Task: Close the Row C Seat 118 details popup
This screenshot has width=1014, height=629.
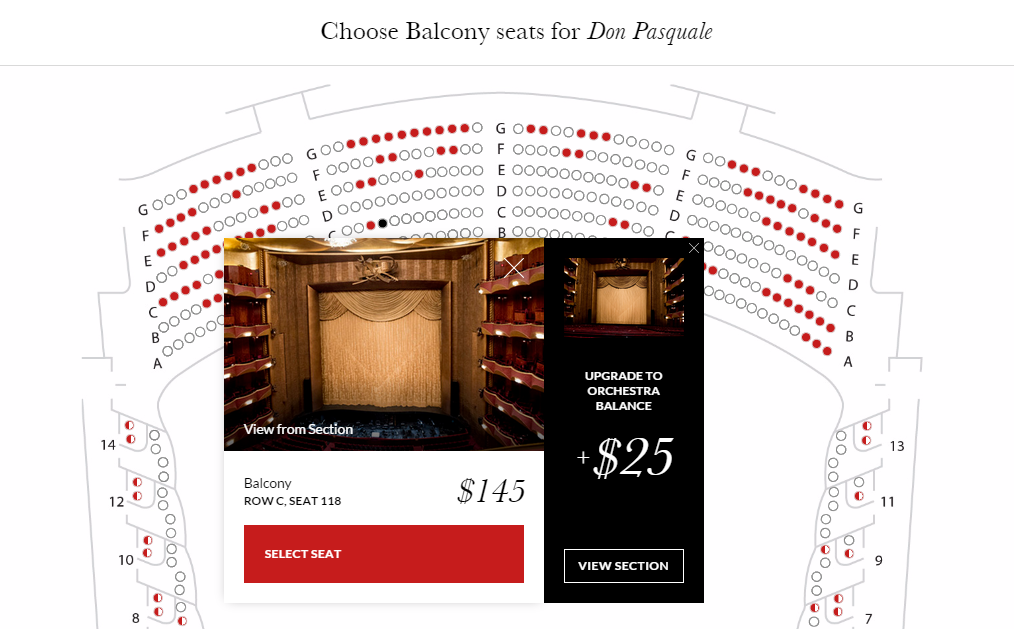Action: click(x=513, y=269)
